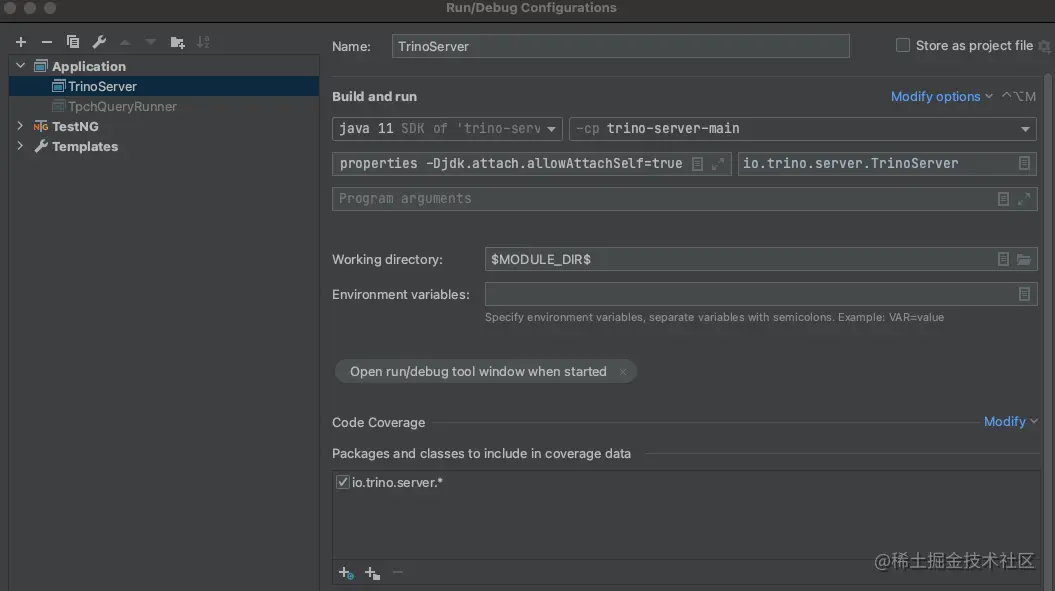Click the add class coverage icon
The width and height of the screenshot is (1055, 591).
pyautogui.click(x=346, y=573)
